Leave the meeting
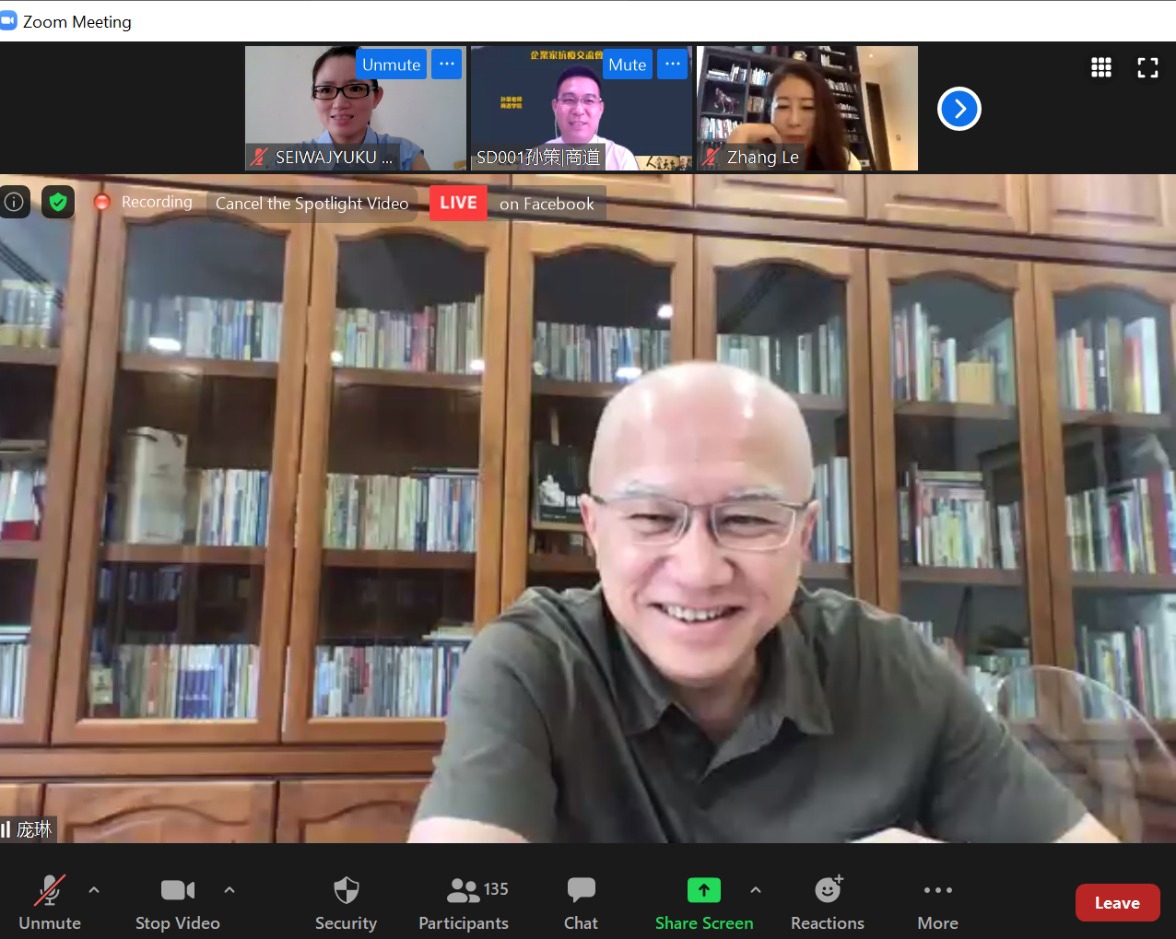 tap(1117, 903)
